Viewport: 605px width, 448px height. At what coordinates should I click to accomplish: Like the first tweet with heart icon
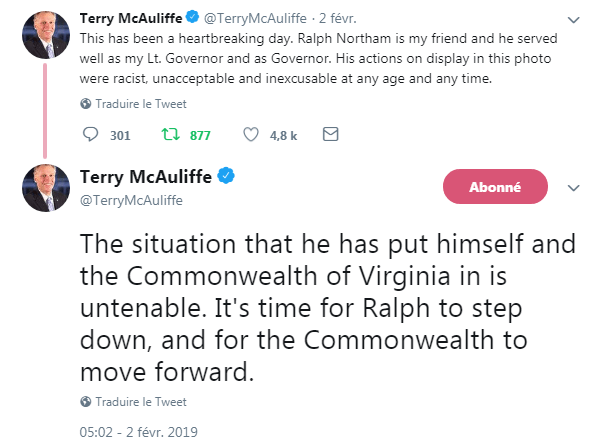tap(251, 135)
